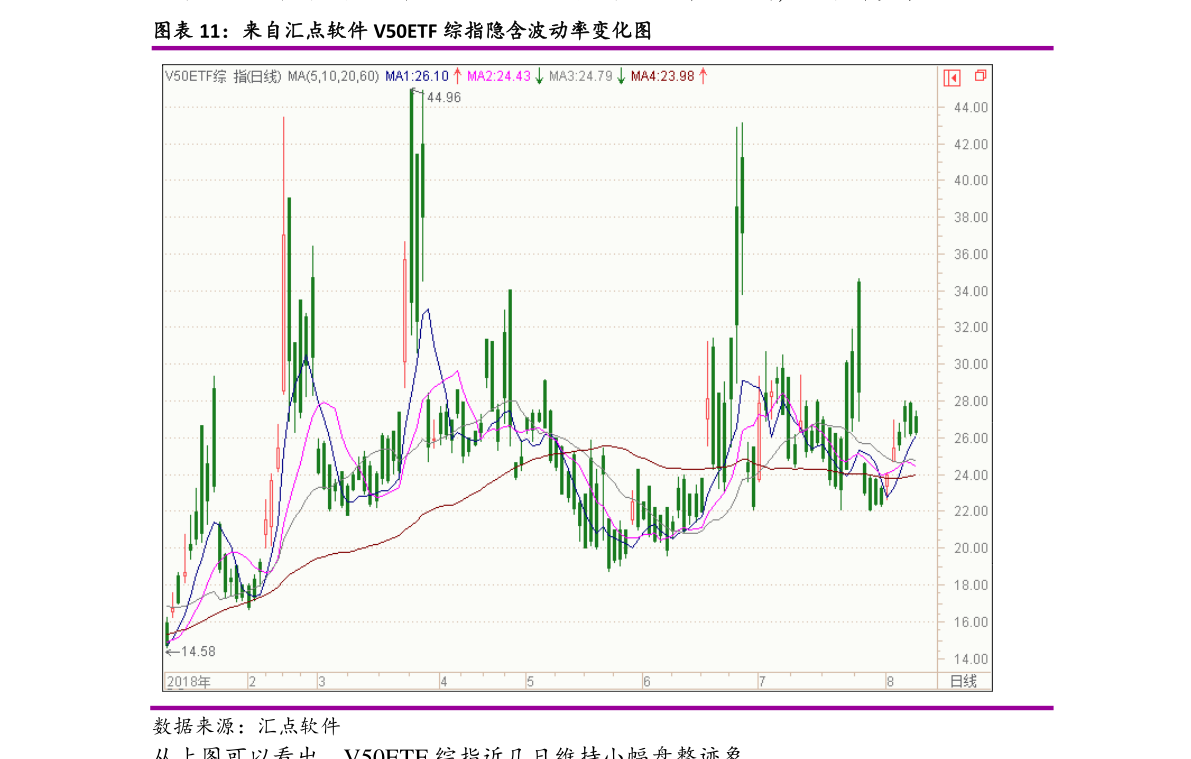
Task: Select the MA1:26.10 indicator label
Action: coord(417,76)
